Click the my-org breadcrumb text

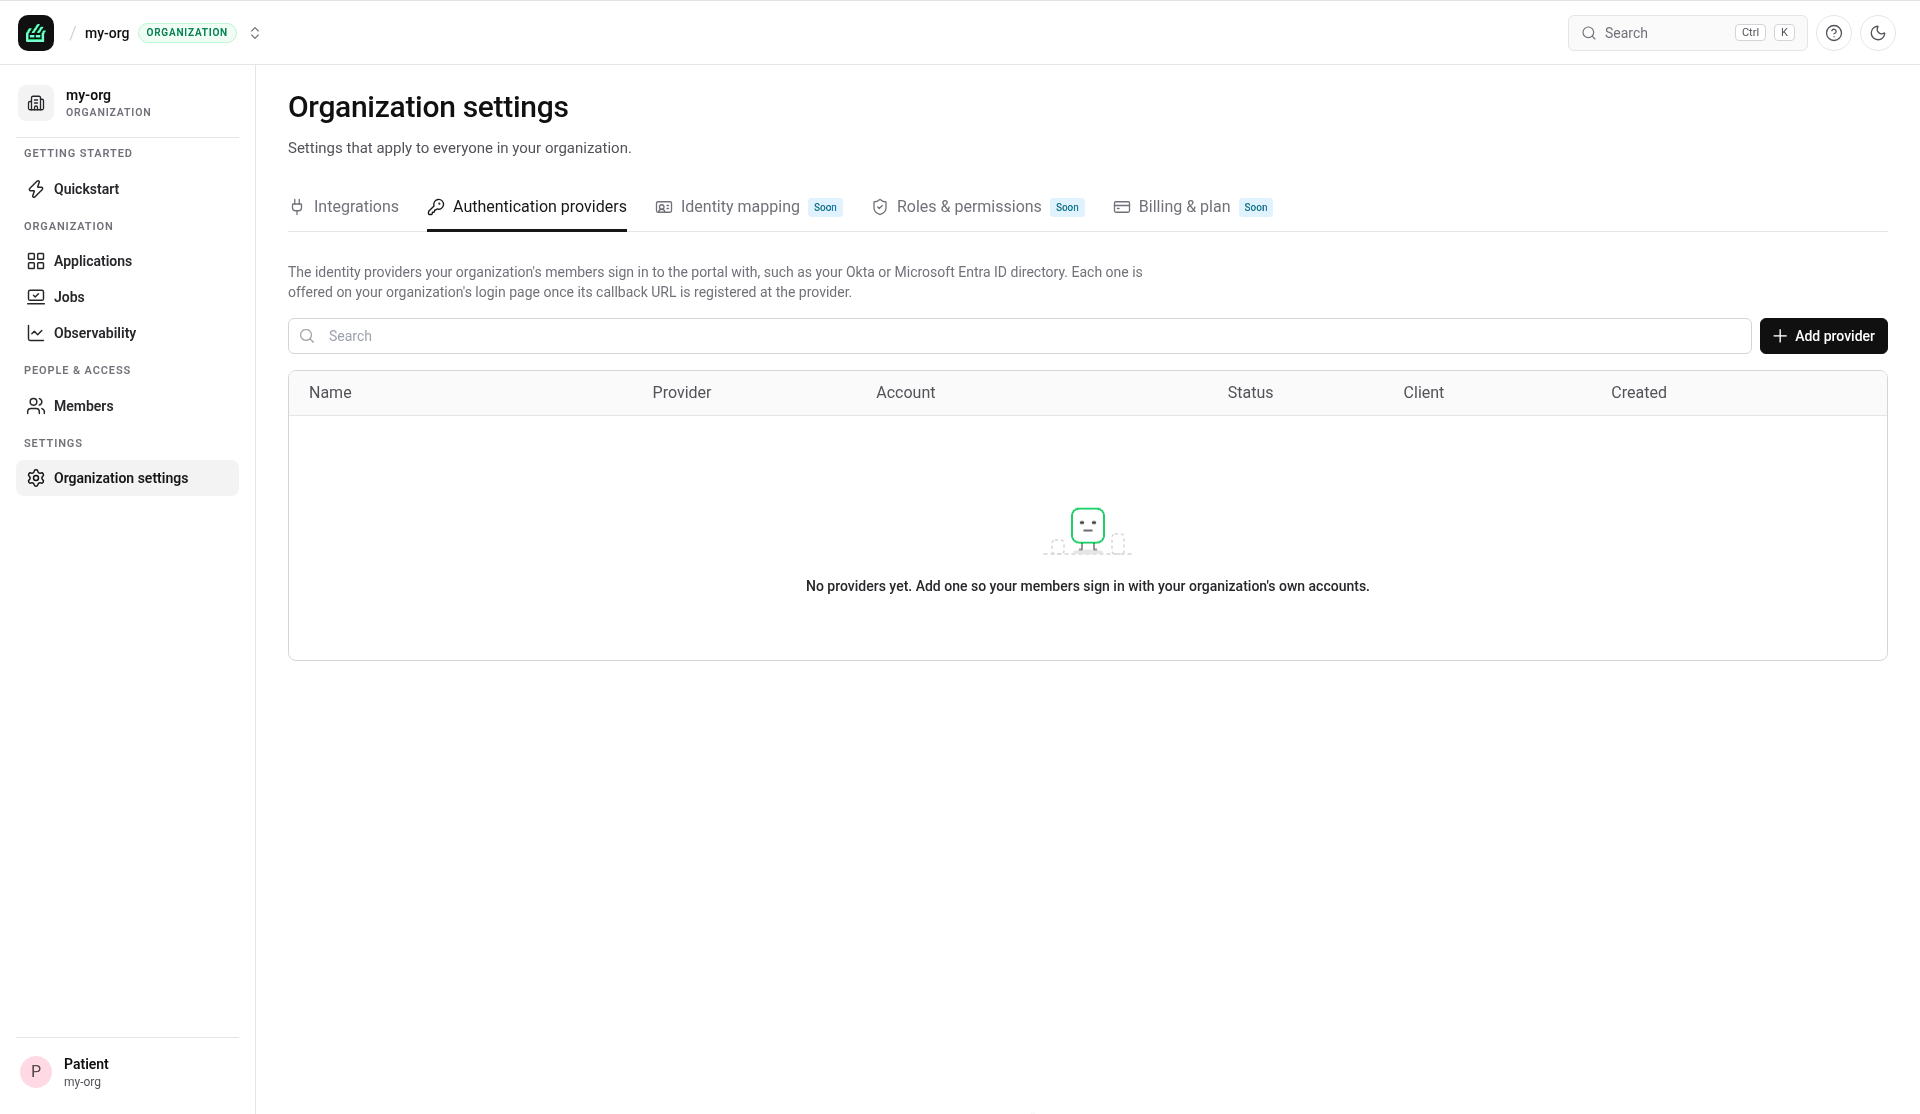pos(107,33)
